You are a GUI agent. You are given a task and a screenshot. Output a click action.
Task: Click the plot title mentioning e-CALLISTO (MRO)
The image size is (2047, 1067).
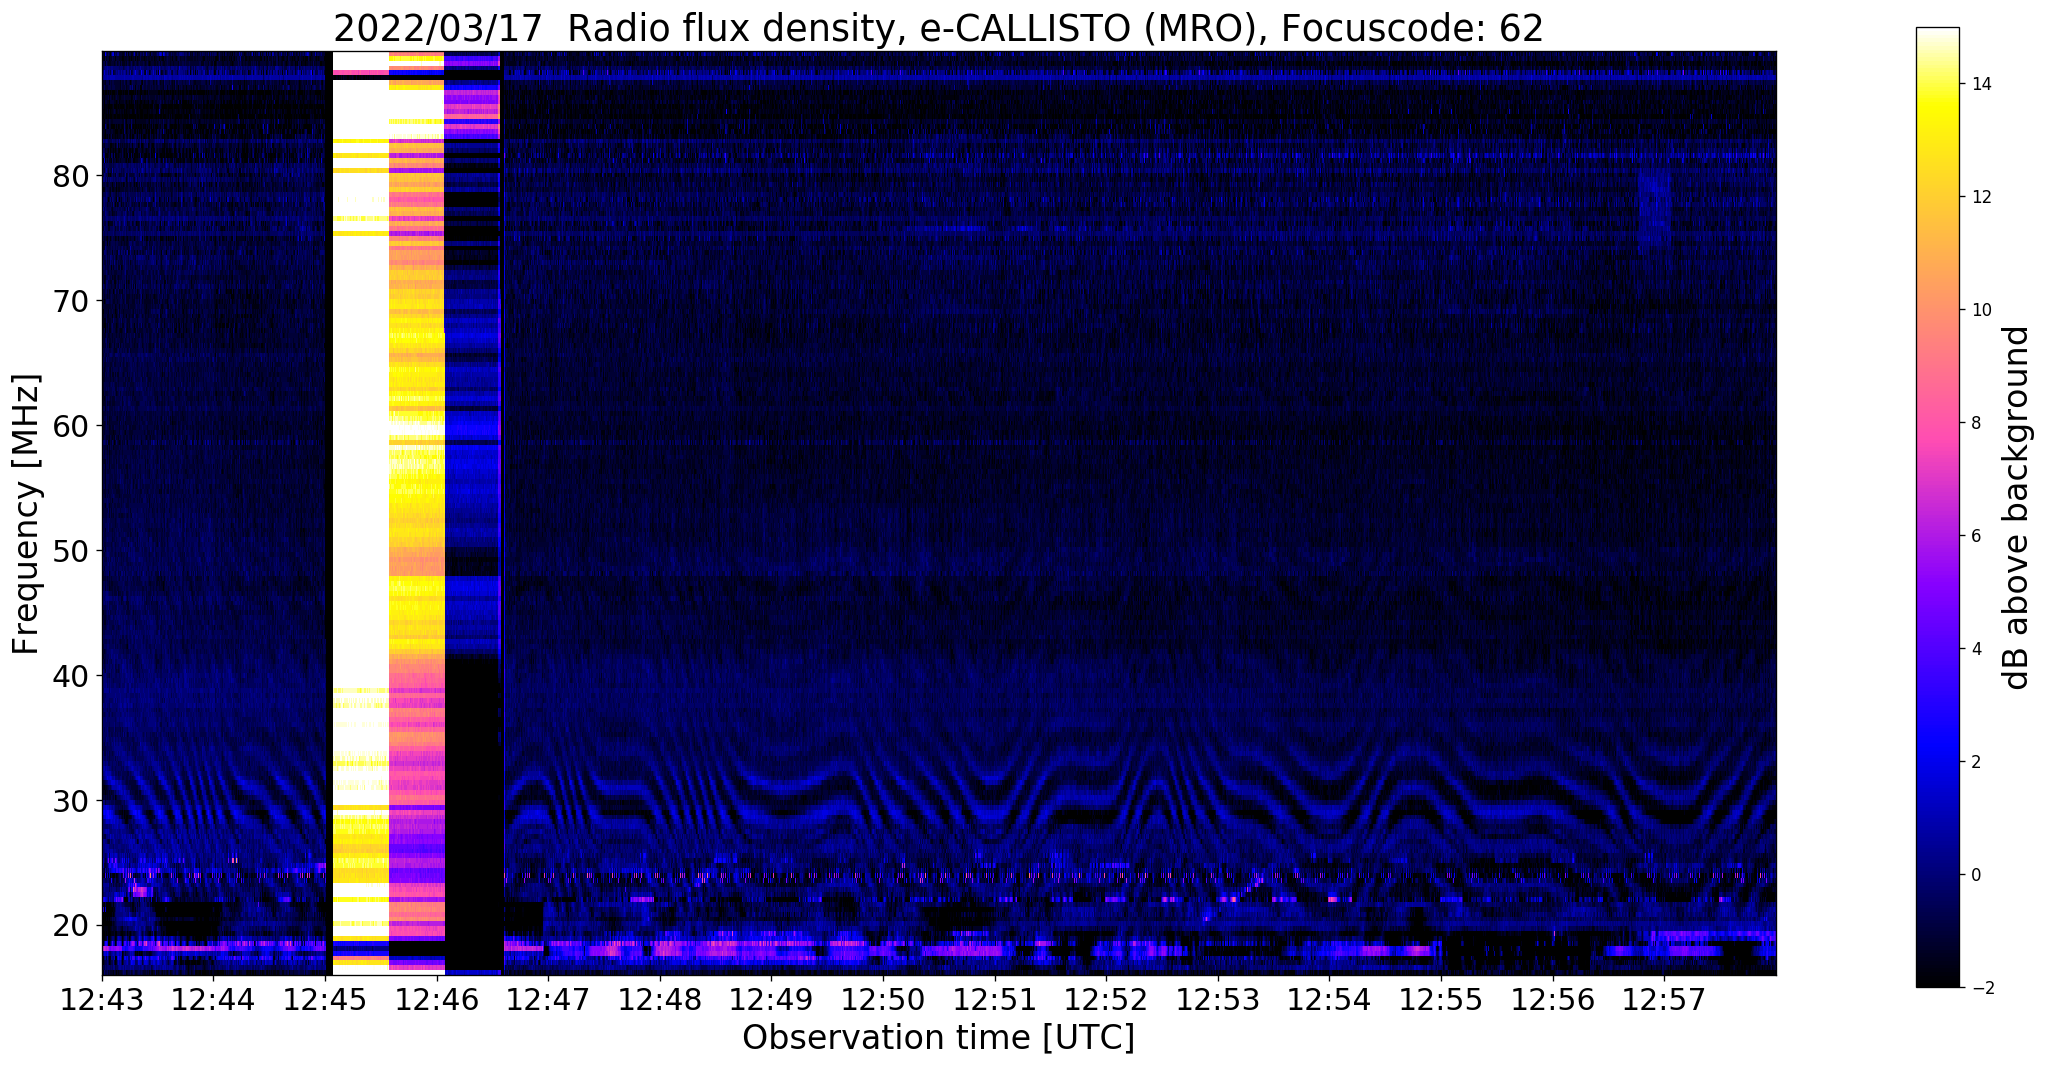tap(938, 28)
